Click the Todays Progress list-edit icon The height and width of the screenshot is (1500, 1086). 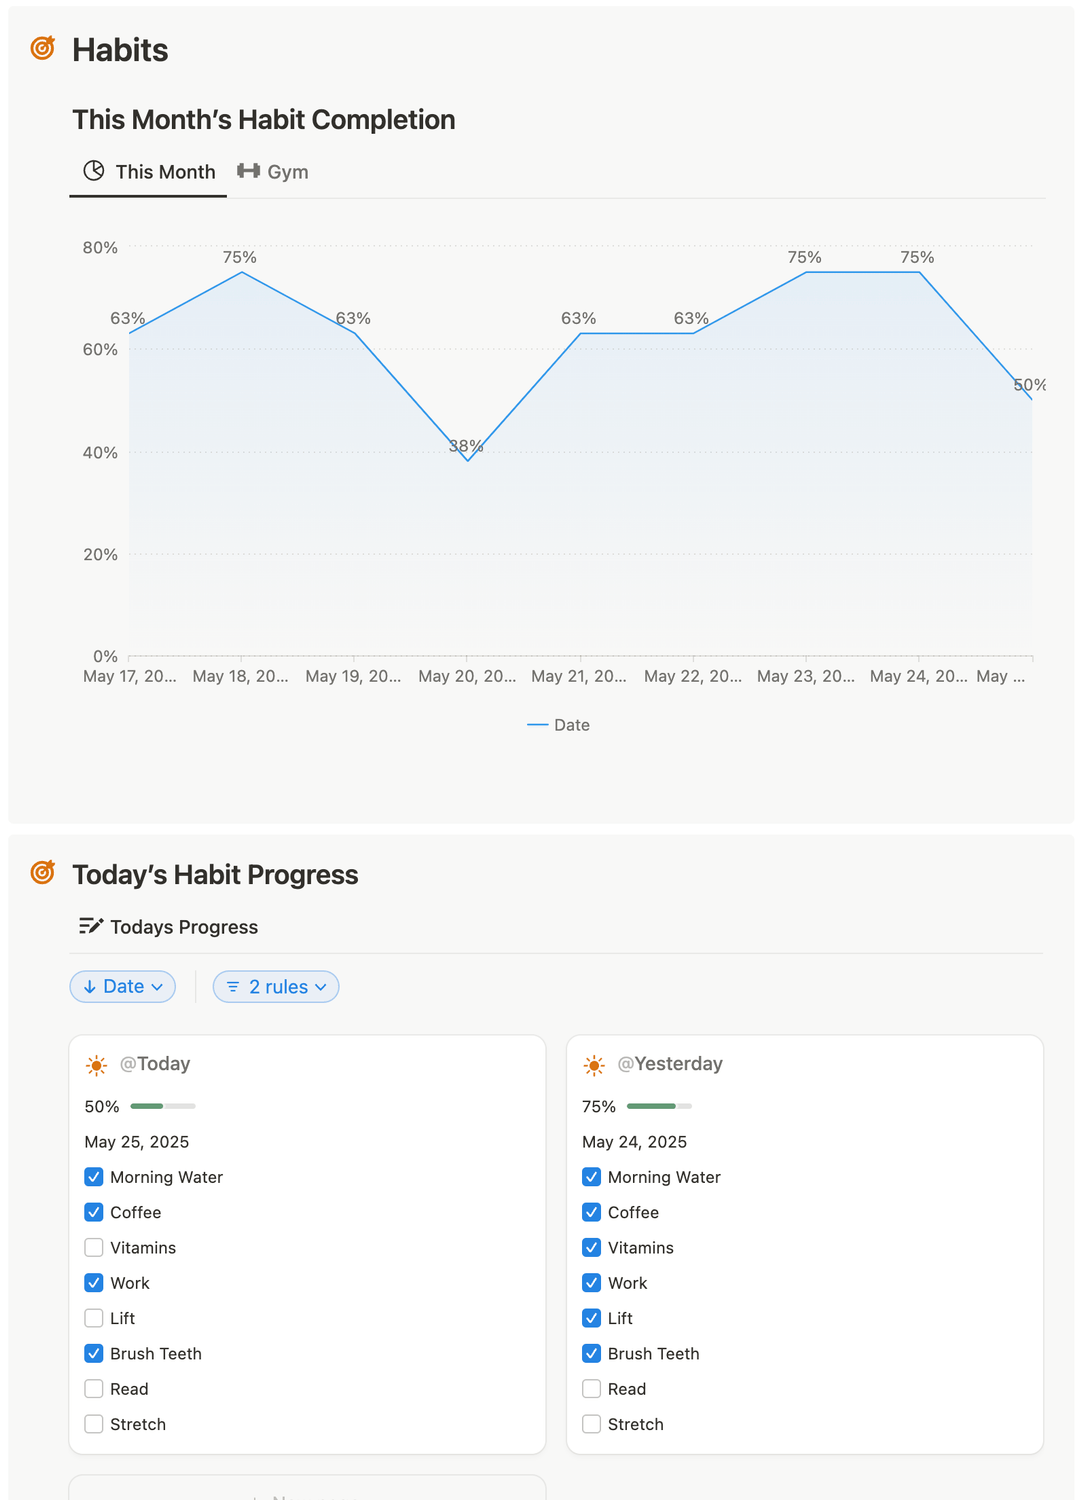91,926
